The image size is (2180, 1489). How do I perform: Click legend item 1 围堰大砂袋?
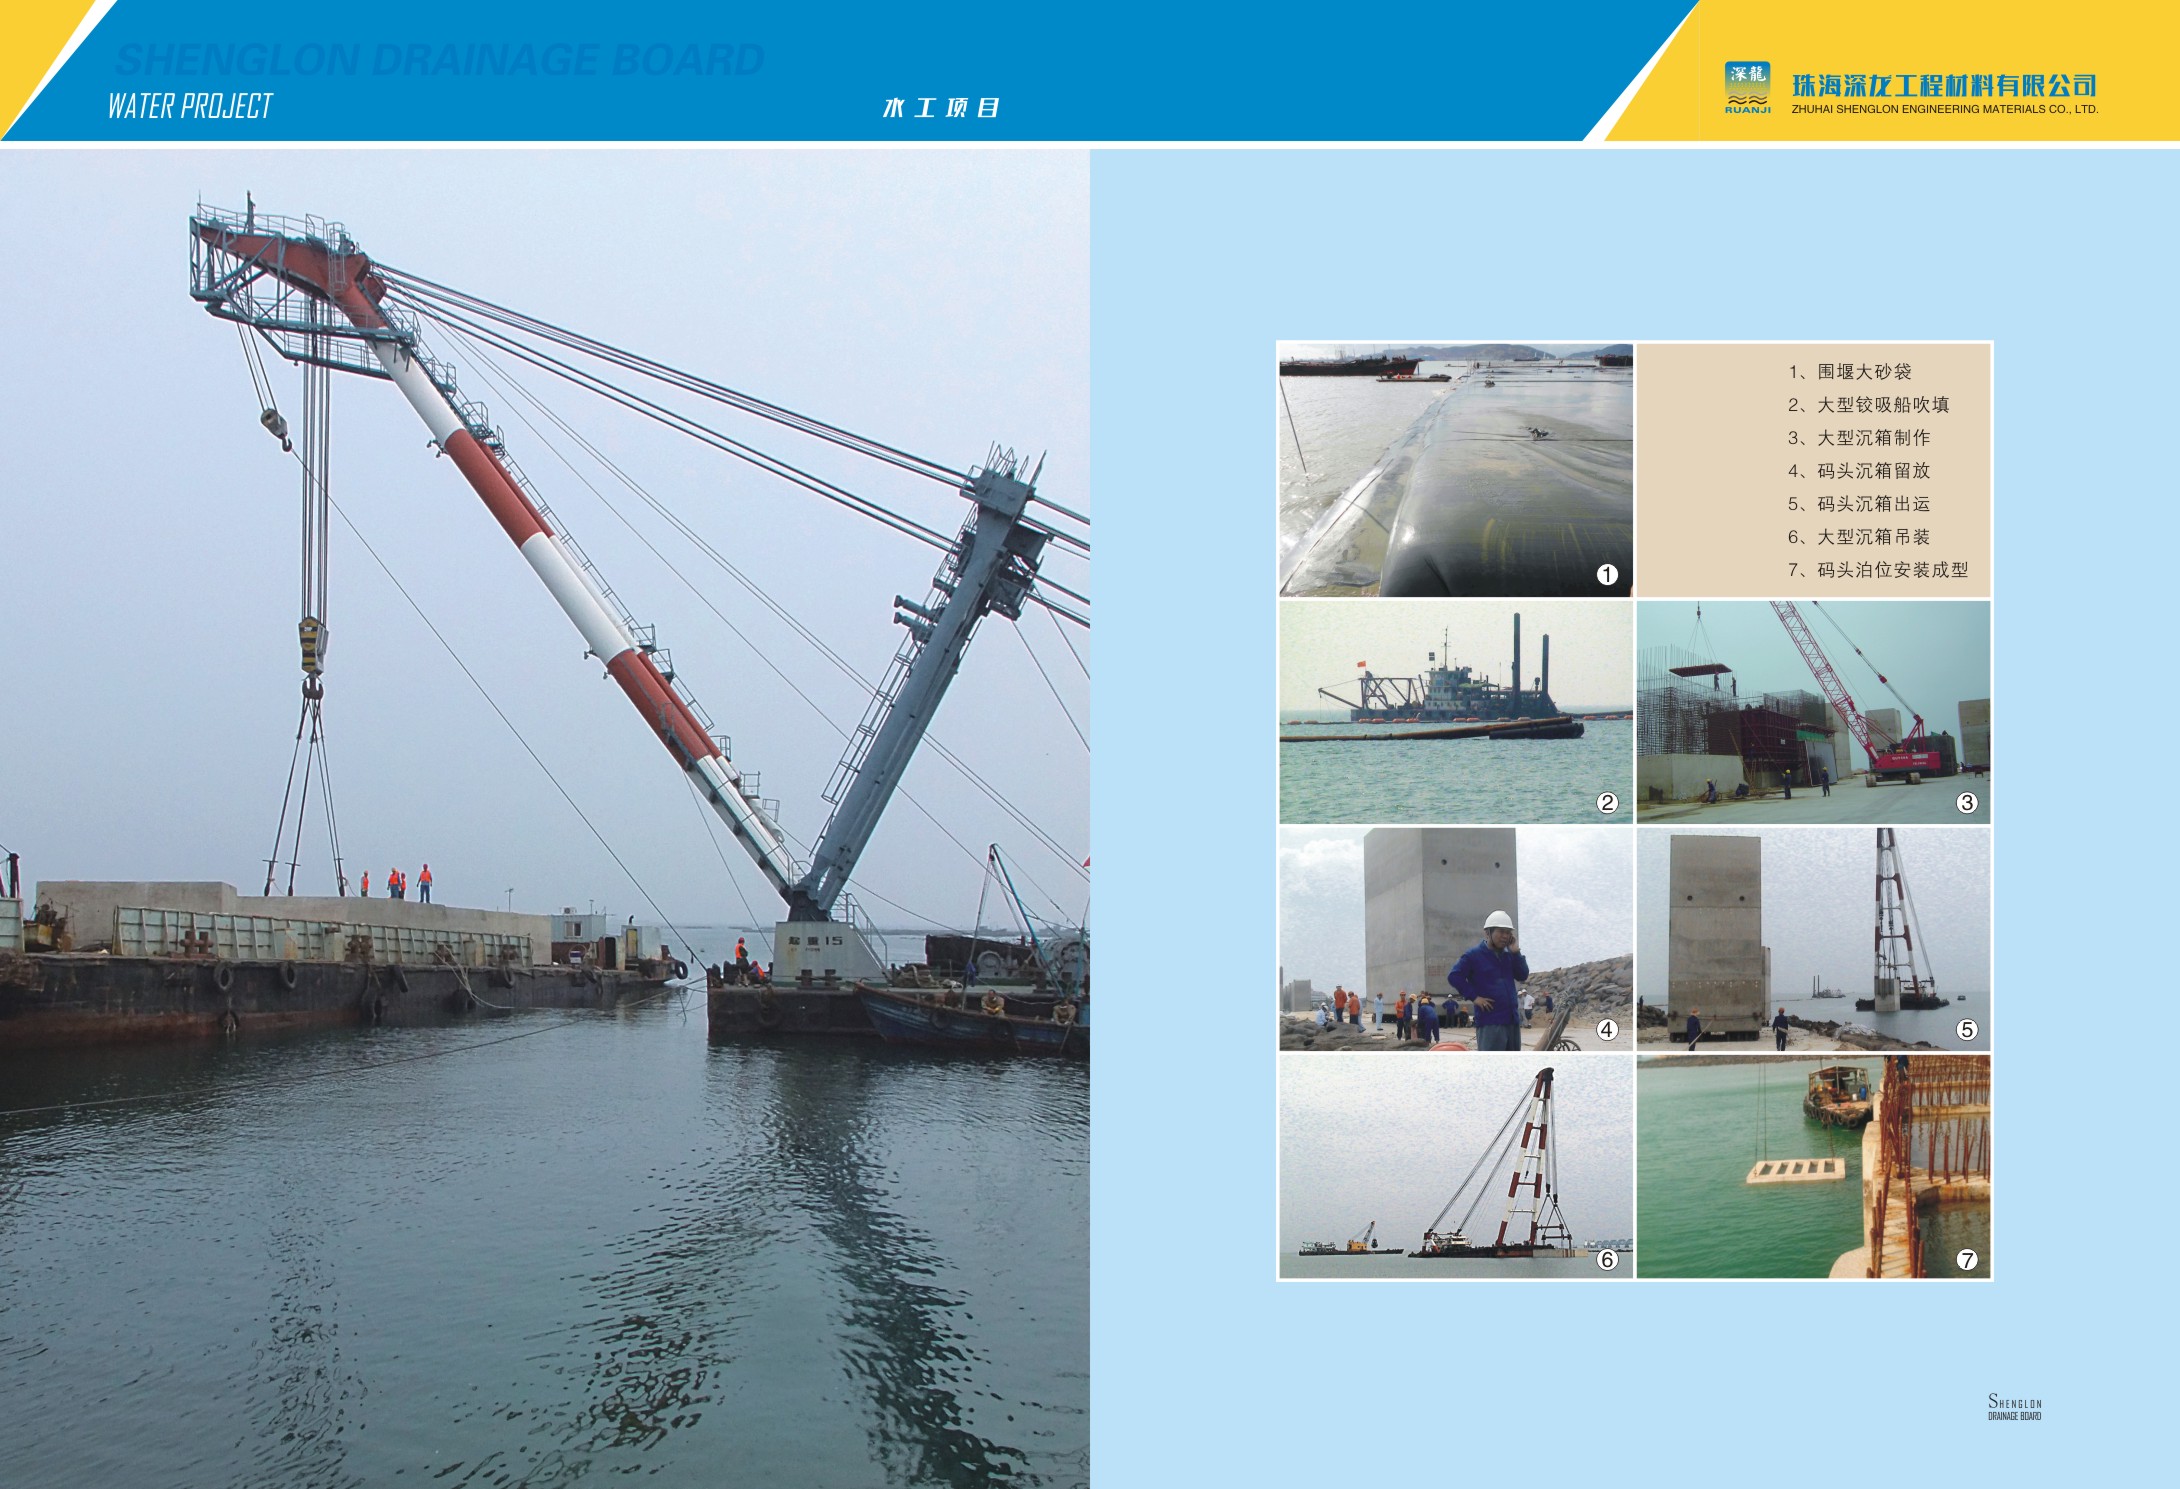pyautogui.click(x=1849, y=372)
